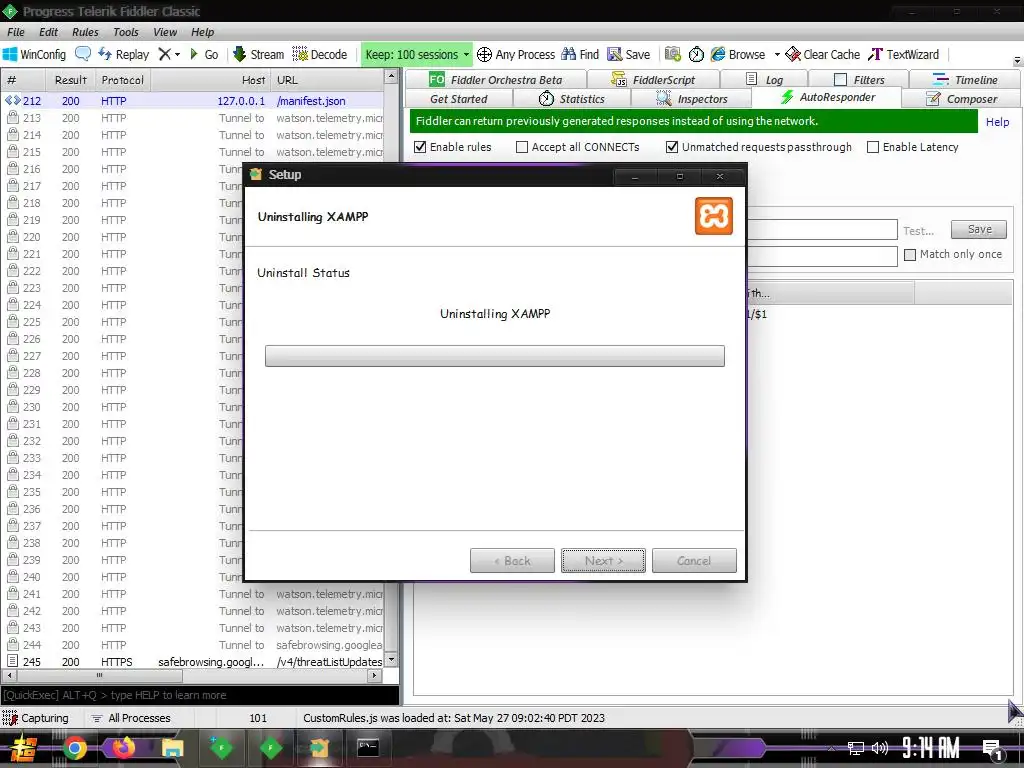Viewport: 1024px width, 768px height.
Task: Expand the toolbar overflow arrow
Action: tap(1017, 60)
